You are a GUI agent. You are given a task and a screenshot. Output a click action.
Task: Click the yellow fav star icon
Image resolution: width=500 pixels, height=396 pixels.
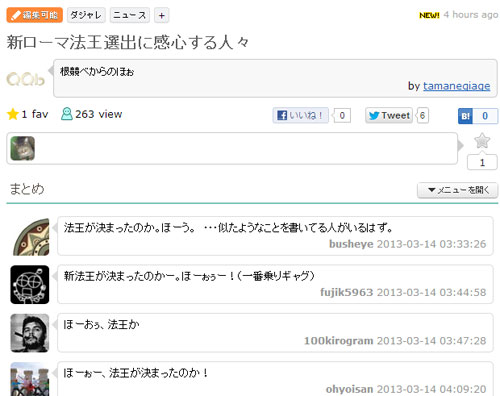tap(13, 114)
